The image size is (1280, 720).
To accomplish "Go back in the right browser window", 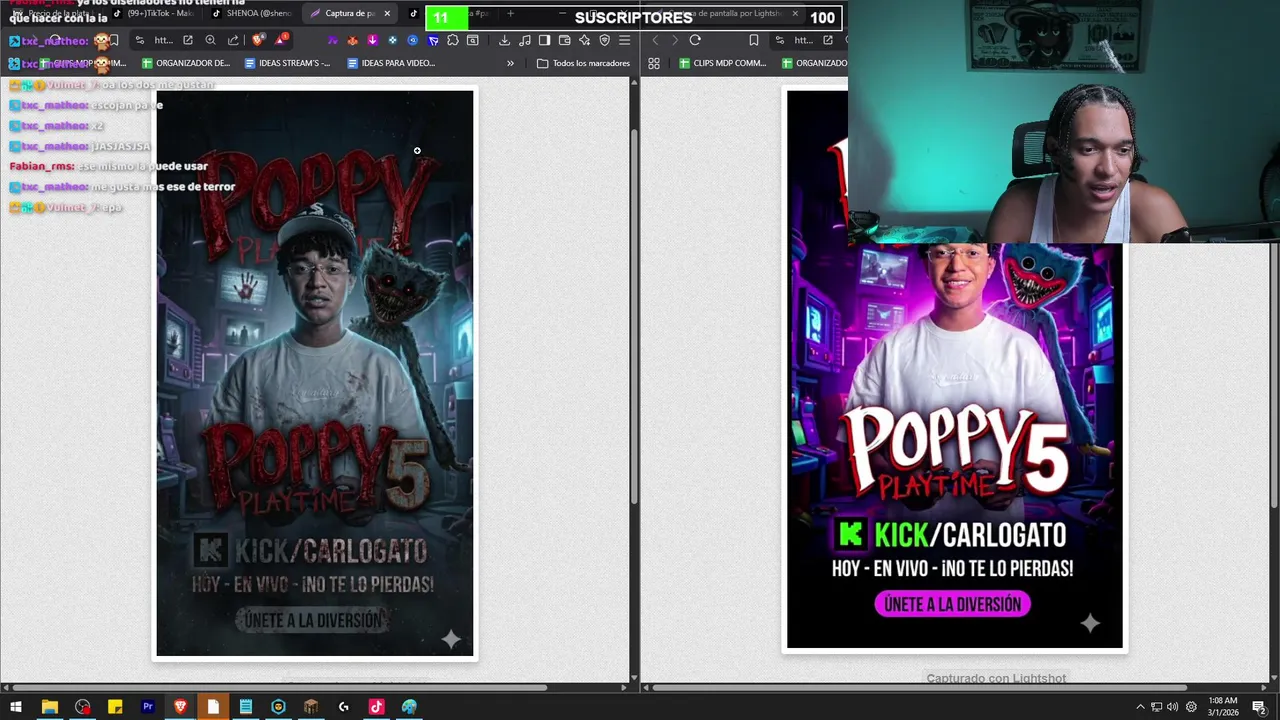I will pyautogui.click(x=655, y=40).
